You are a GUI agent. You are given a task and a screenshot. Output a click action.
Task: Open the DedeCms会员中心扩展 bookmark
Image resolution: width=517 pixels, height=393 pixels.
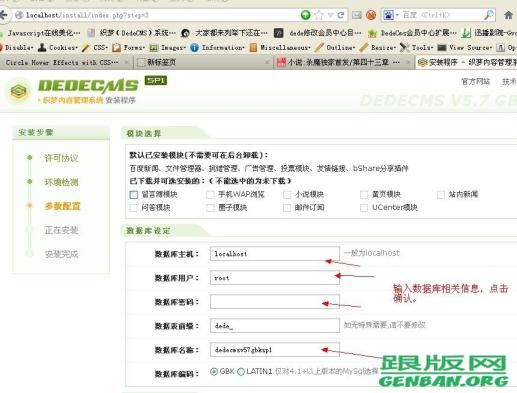click(x=412, y=33)
